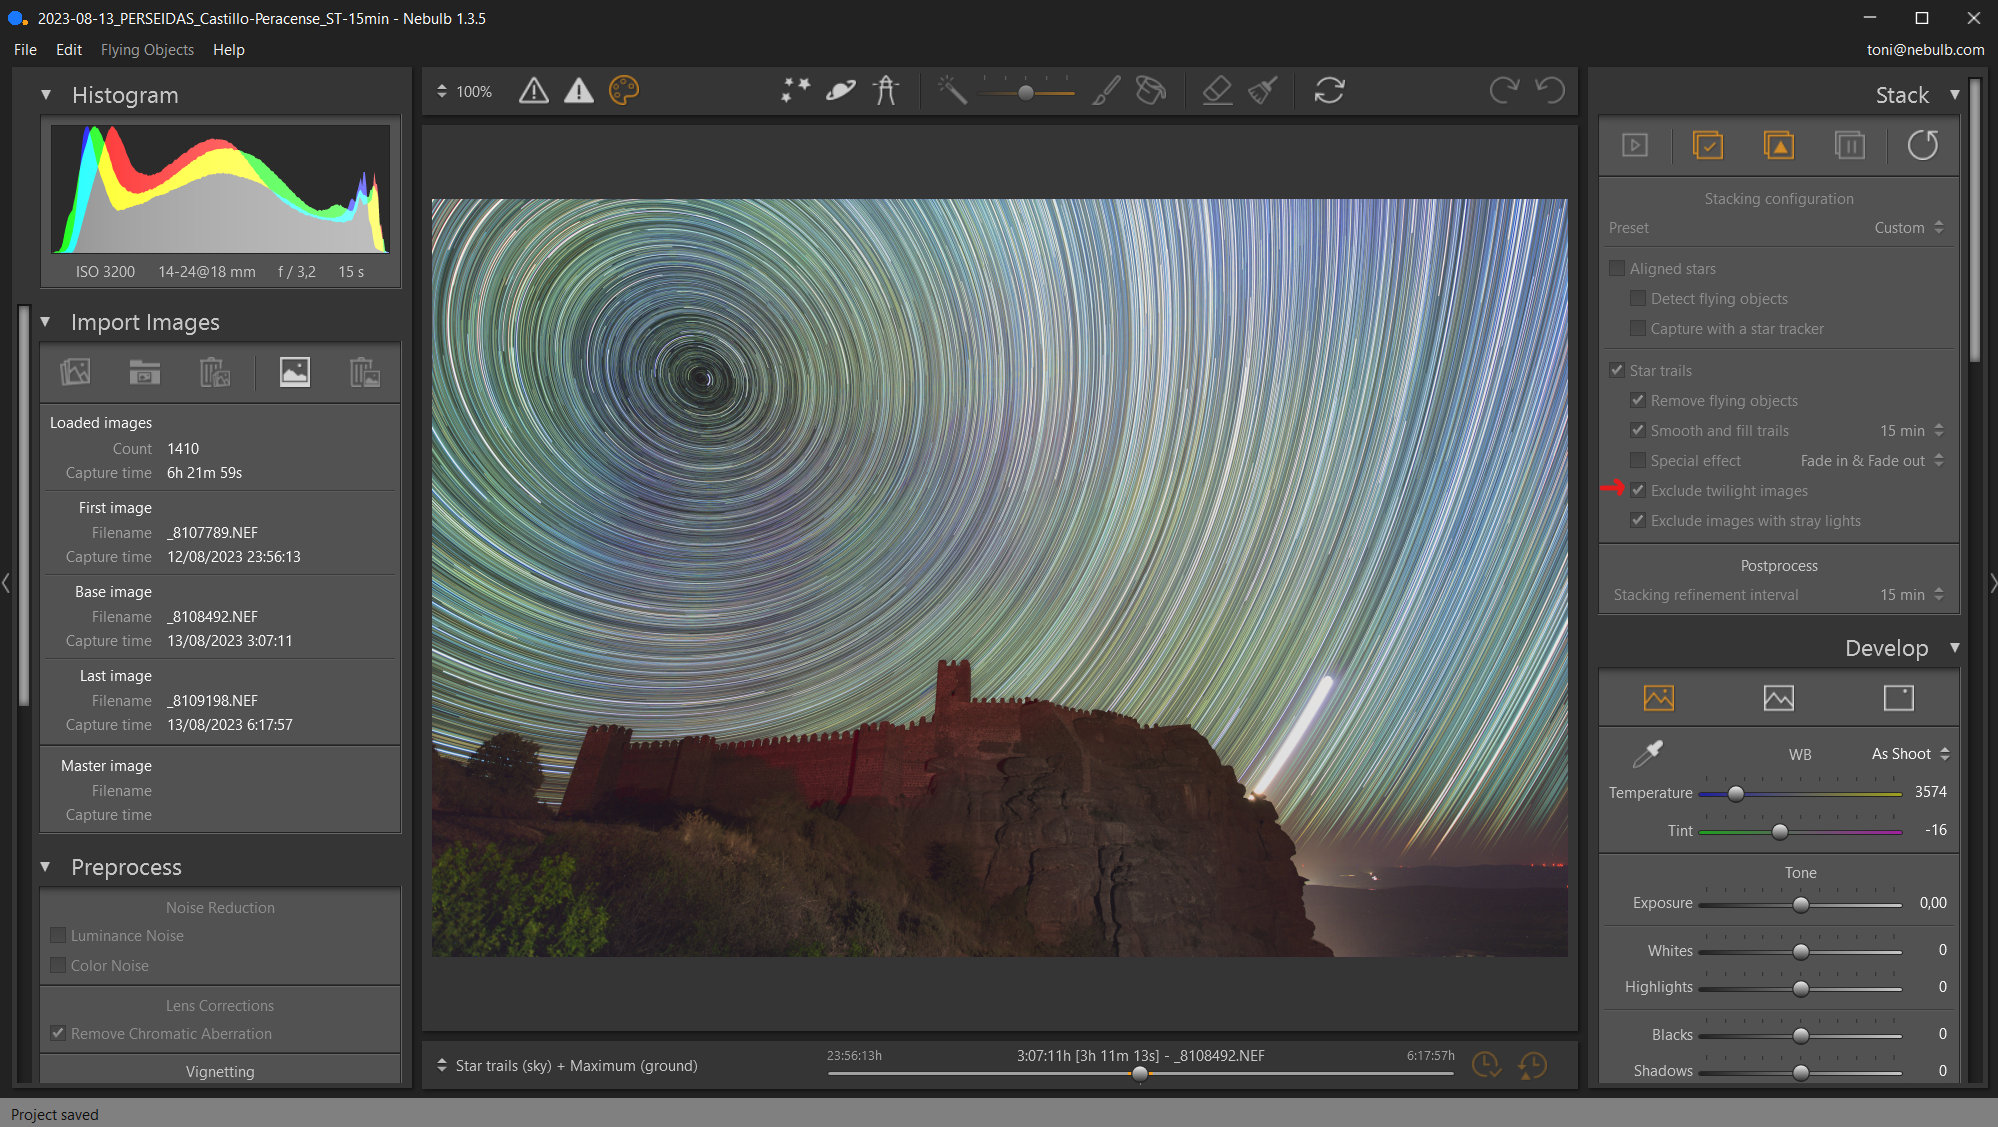
Task: Select the cleaning broom tool
Action: tap(1263, 91)
